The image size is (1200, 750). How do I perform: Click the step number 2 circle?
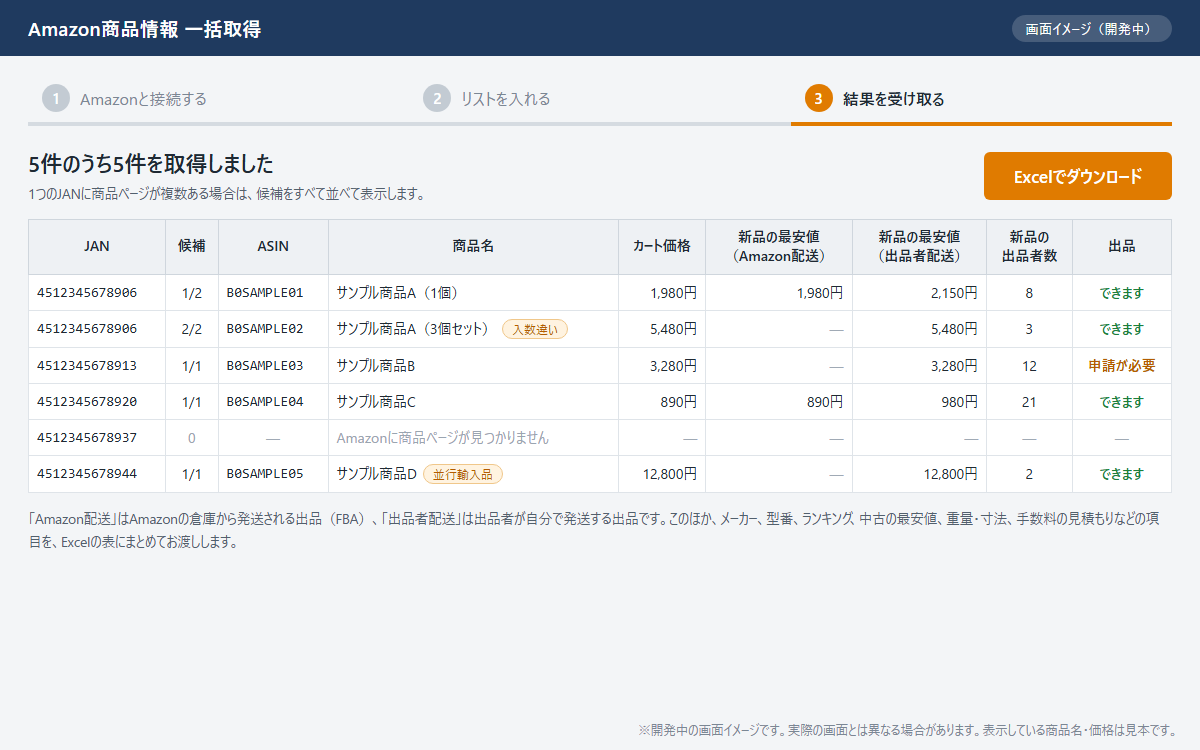[x=437, y=98]
